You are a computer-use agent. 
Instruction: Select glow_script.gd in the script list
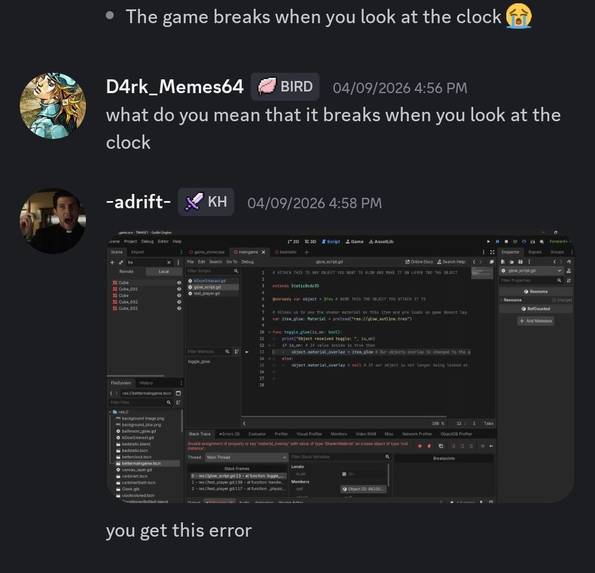(209, 287)
